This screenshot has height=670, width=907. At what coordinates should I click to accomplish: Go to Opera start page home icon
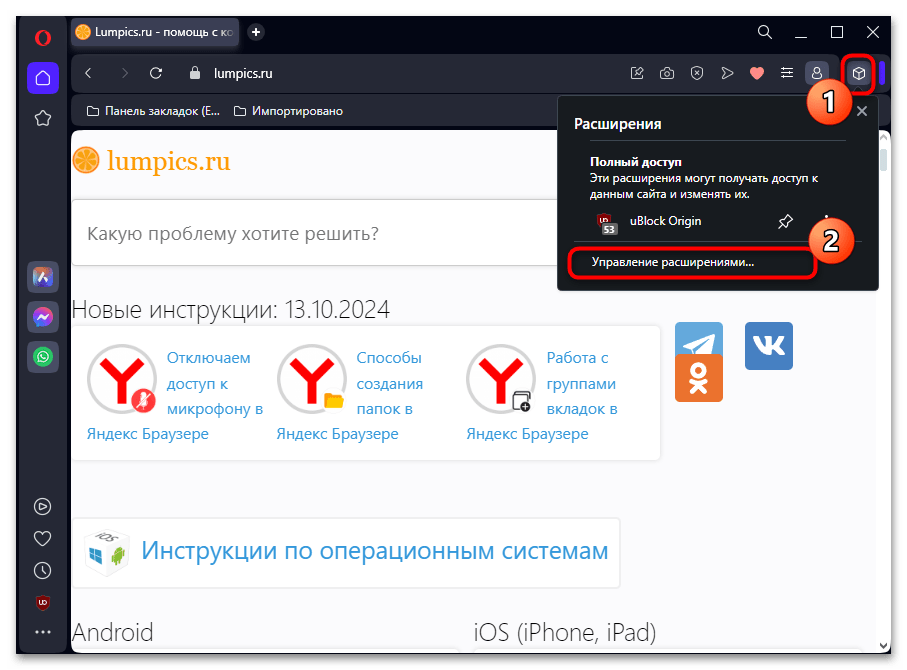tap(43, 78)
